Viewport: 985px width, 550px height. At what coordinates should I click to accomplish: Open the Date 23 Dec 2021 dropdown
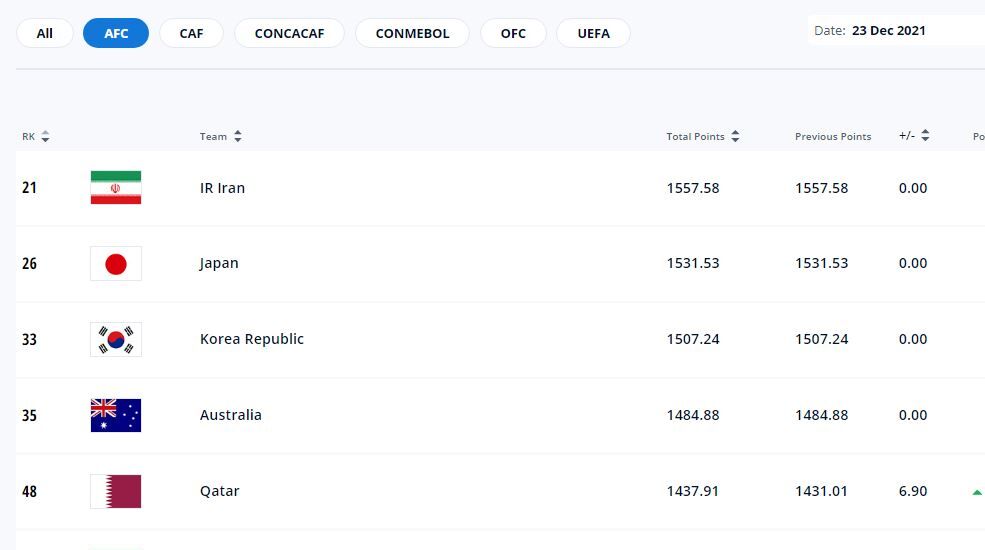[895, 31]
